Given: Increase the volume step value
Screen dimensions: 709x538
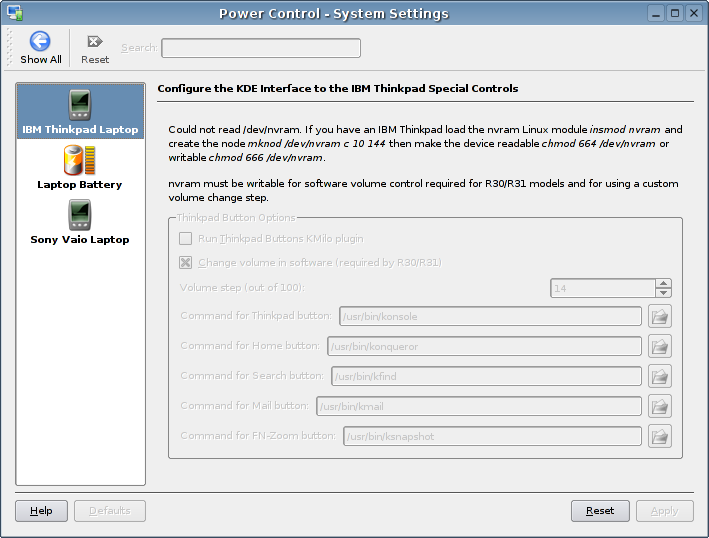Looking at the screenshot, I should [663, 283].
